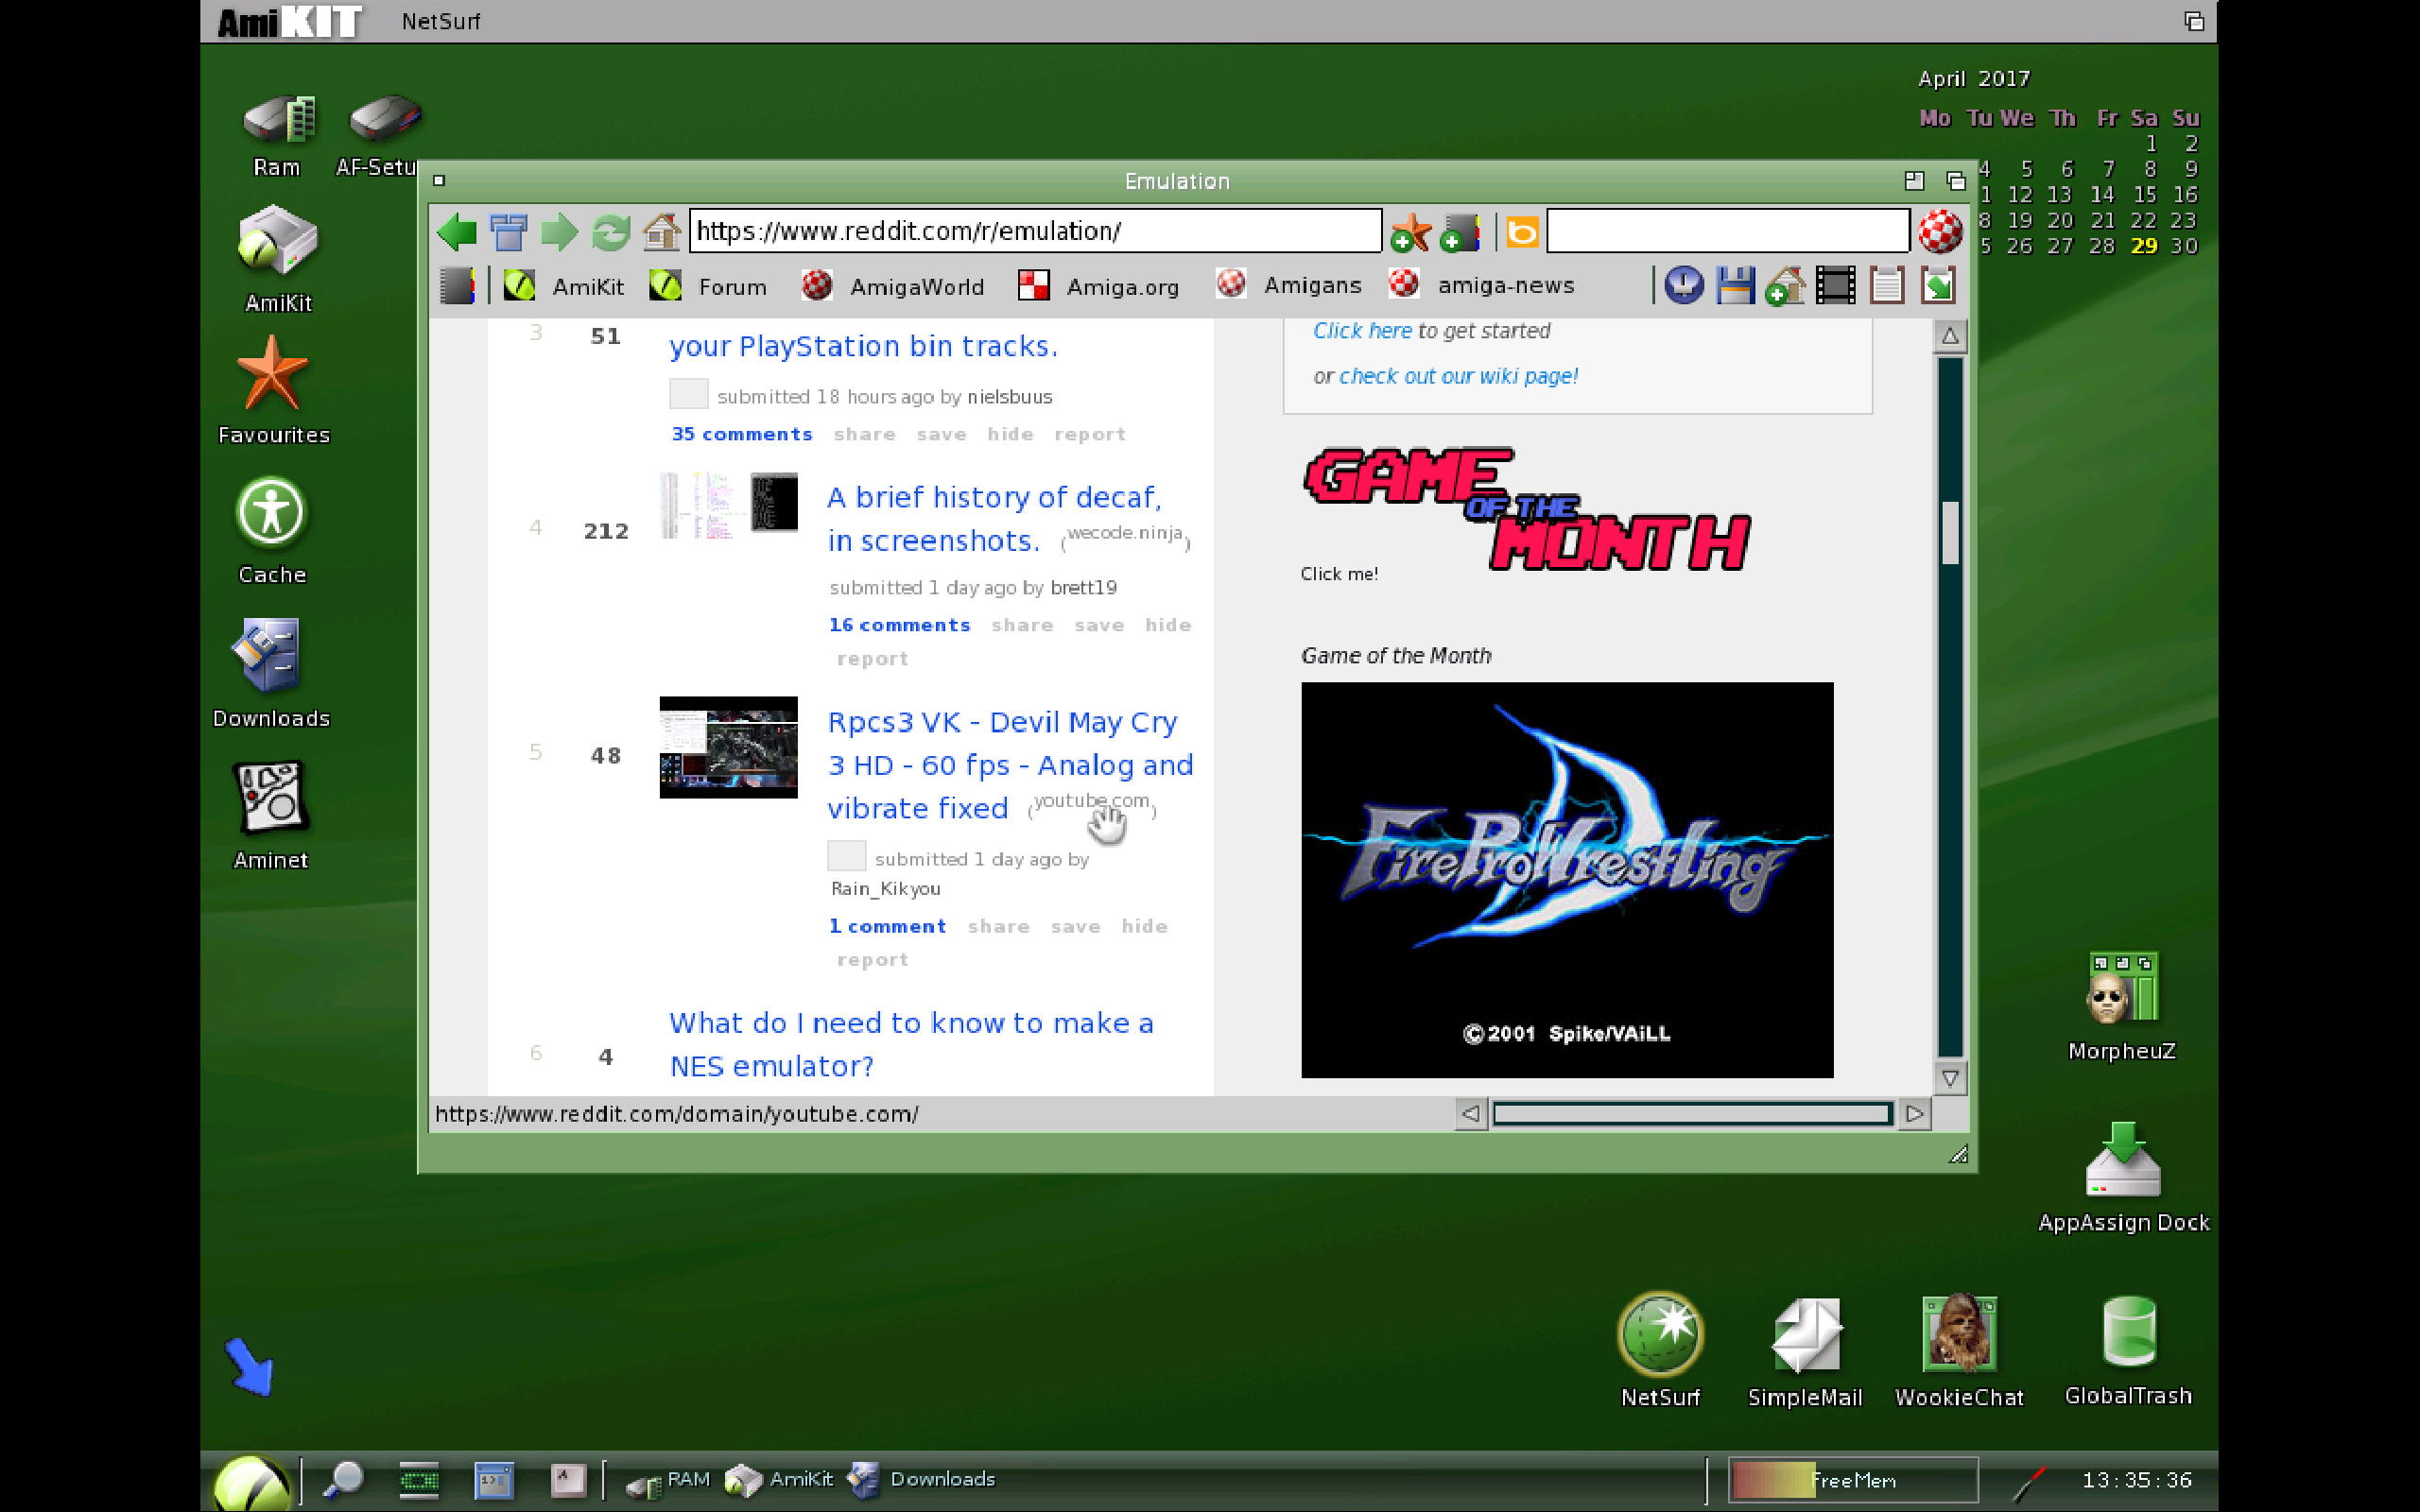The image size is (2420, 1512).
Task: Click the vertical scrollbar down arrow
Action: pyautogui.click(x=1950, y=1078)
